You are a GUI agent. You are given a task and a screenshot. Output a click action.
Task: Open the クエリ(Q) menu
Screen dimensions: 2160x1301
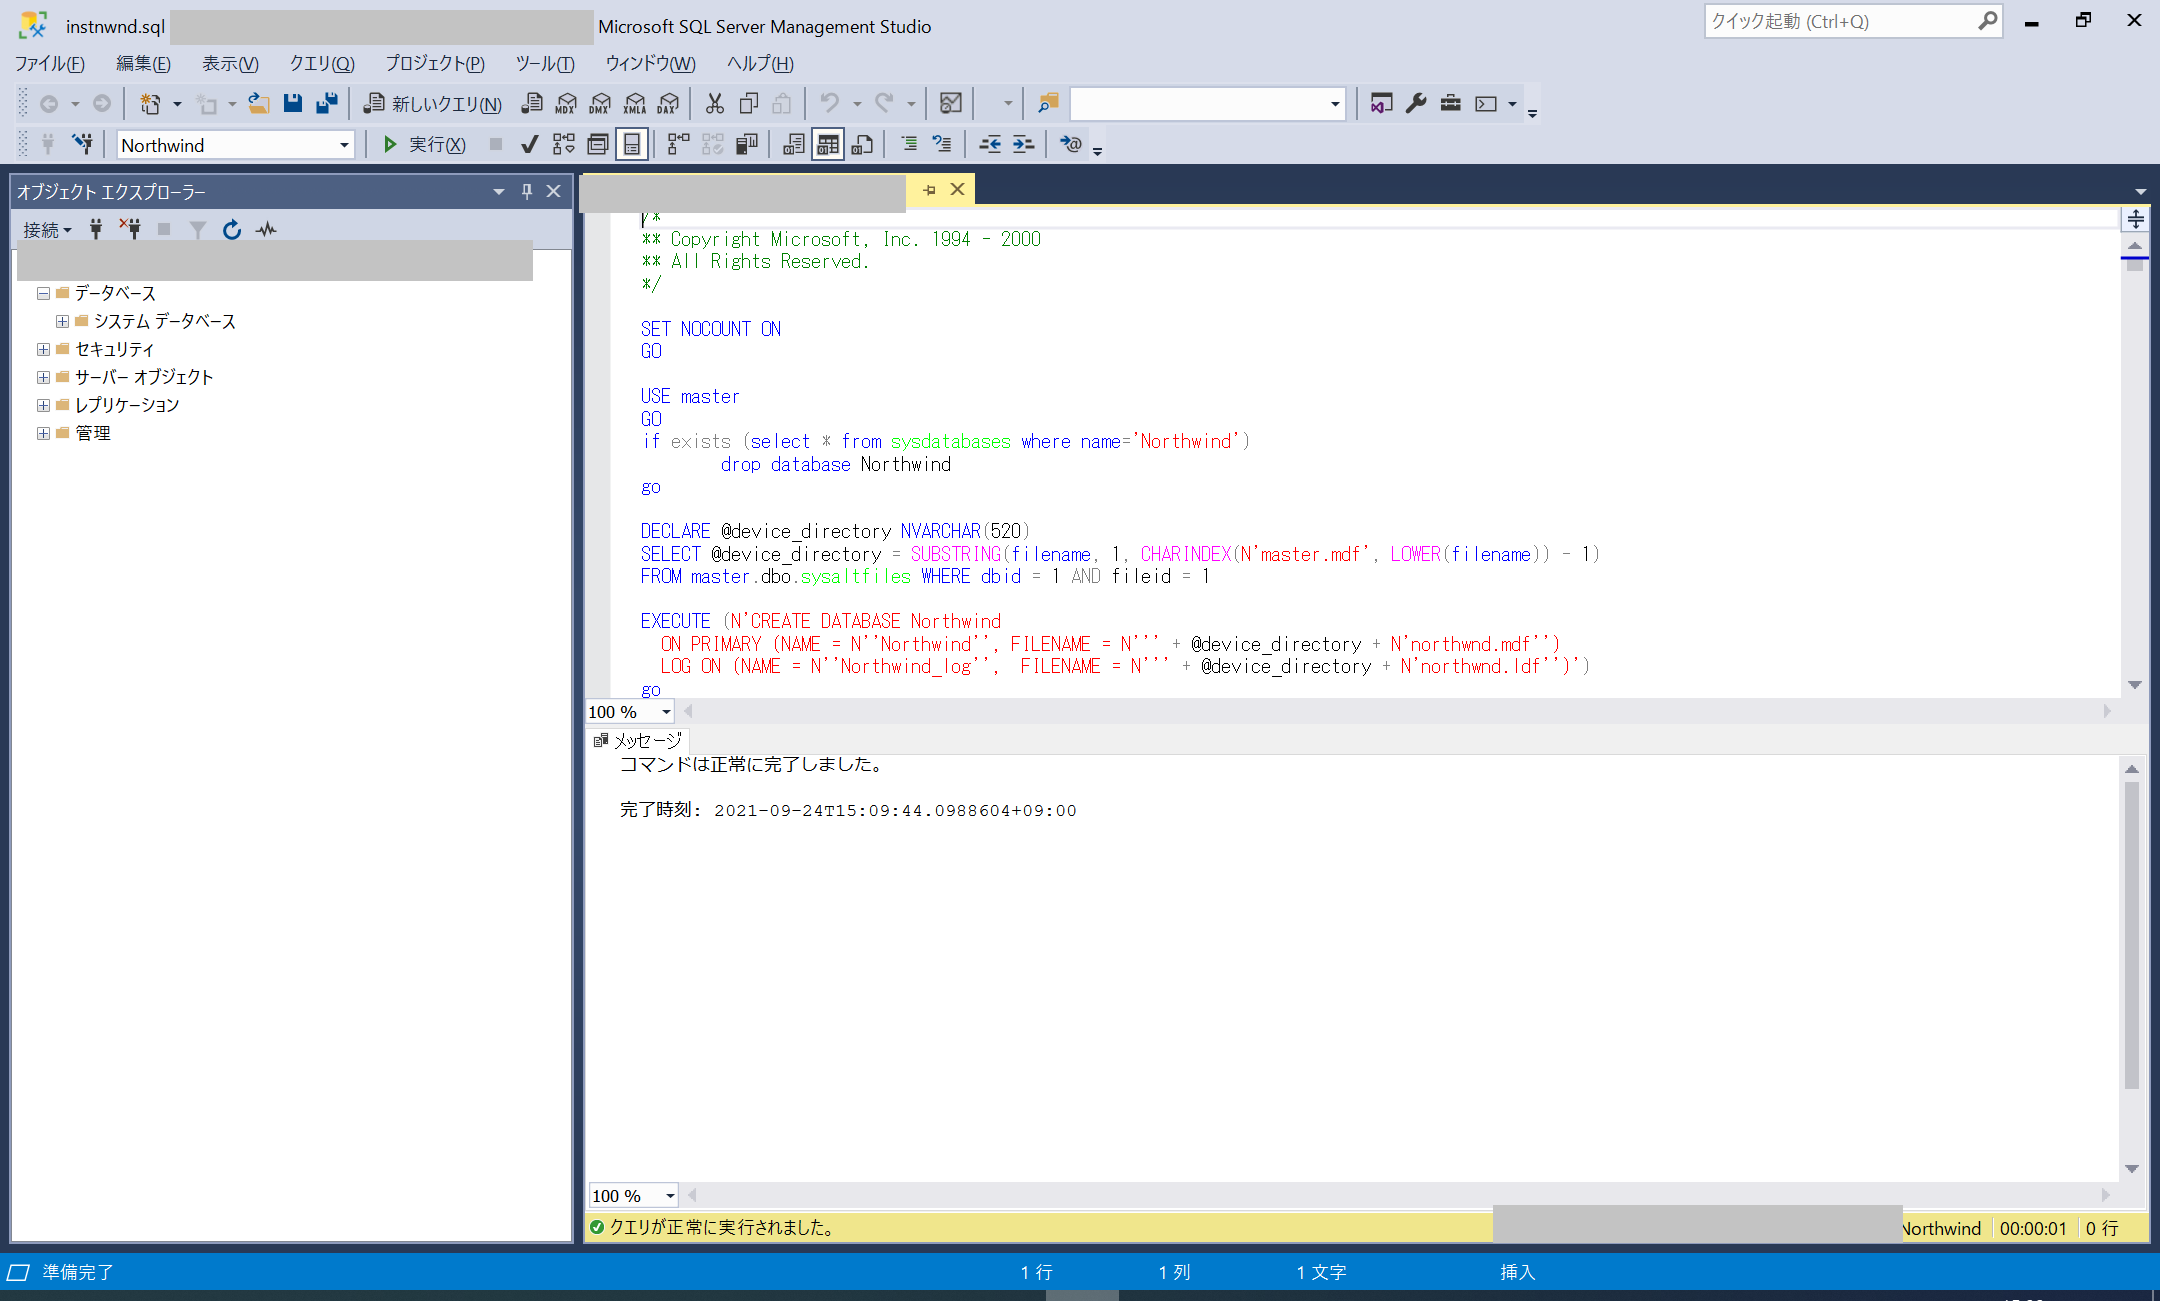click(x=322, y=64)
